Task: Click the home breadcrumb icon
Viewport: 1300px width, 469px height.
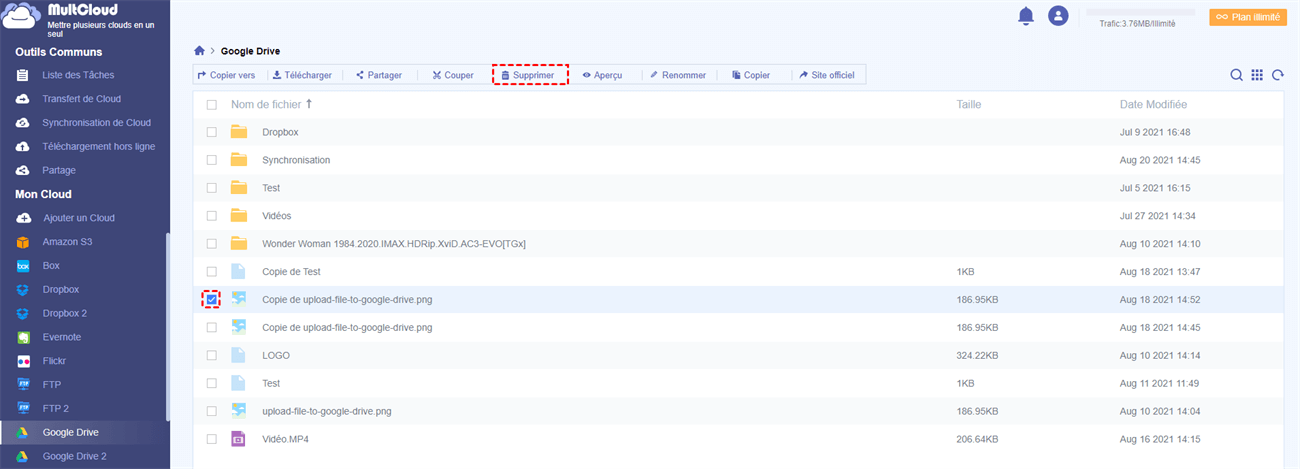Action: (x=199, y=50)
